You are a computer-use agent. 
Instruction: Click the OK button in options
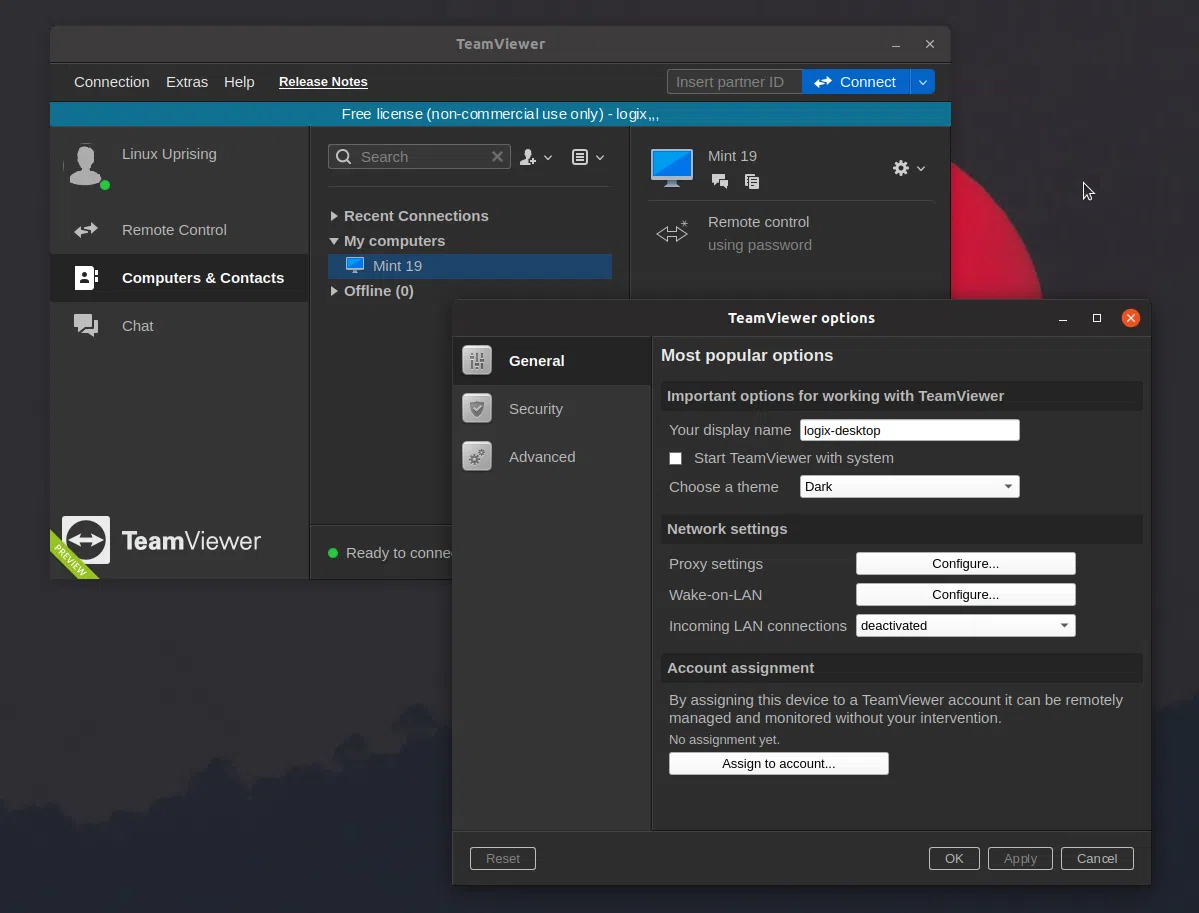coord(954,858)
